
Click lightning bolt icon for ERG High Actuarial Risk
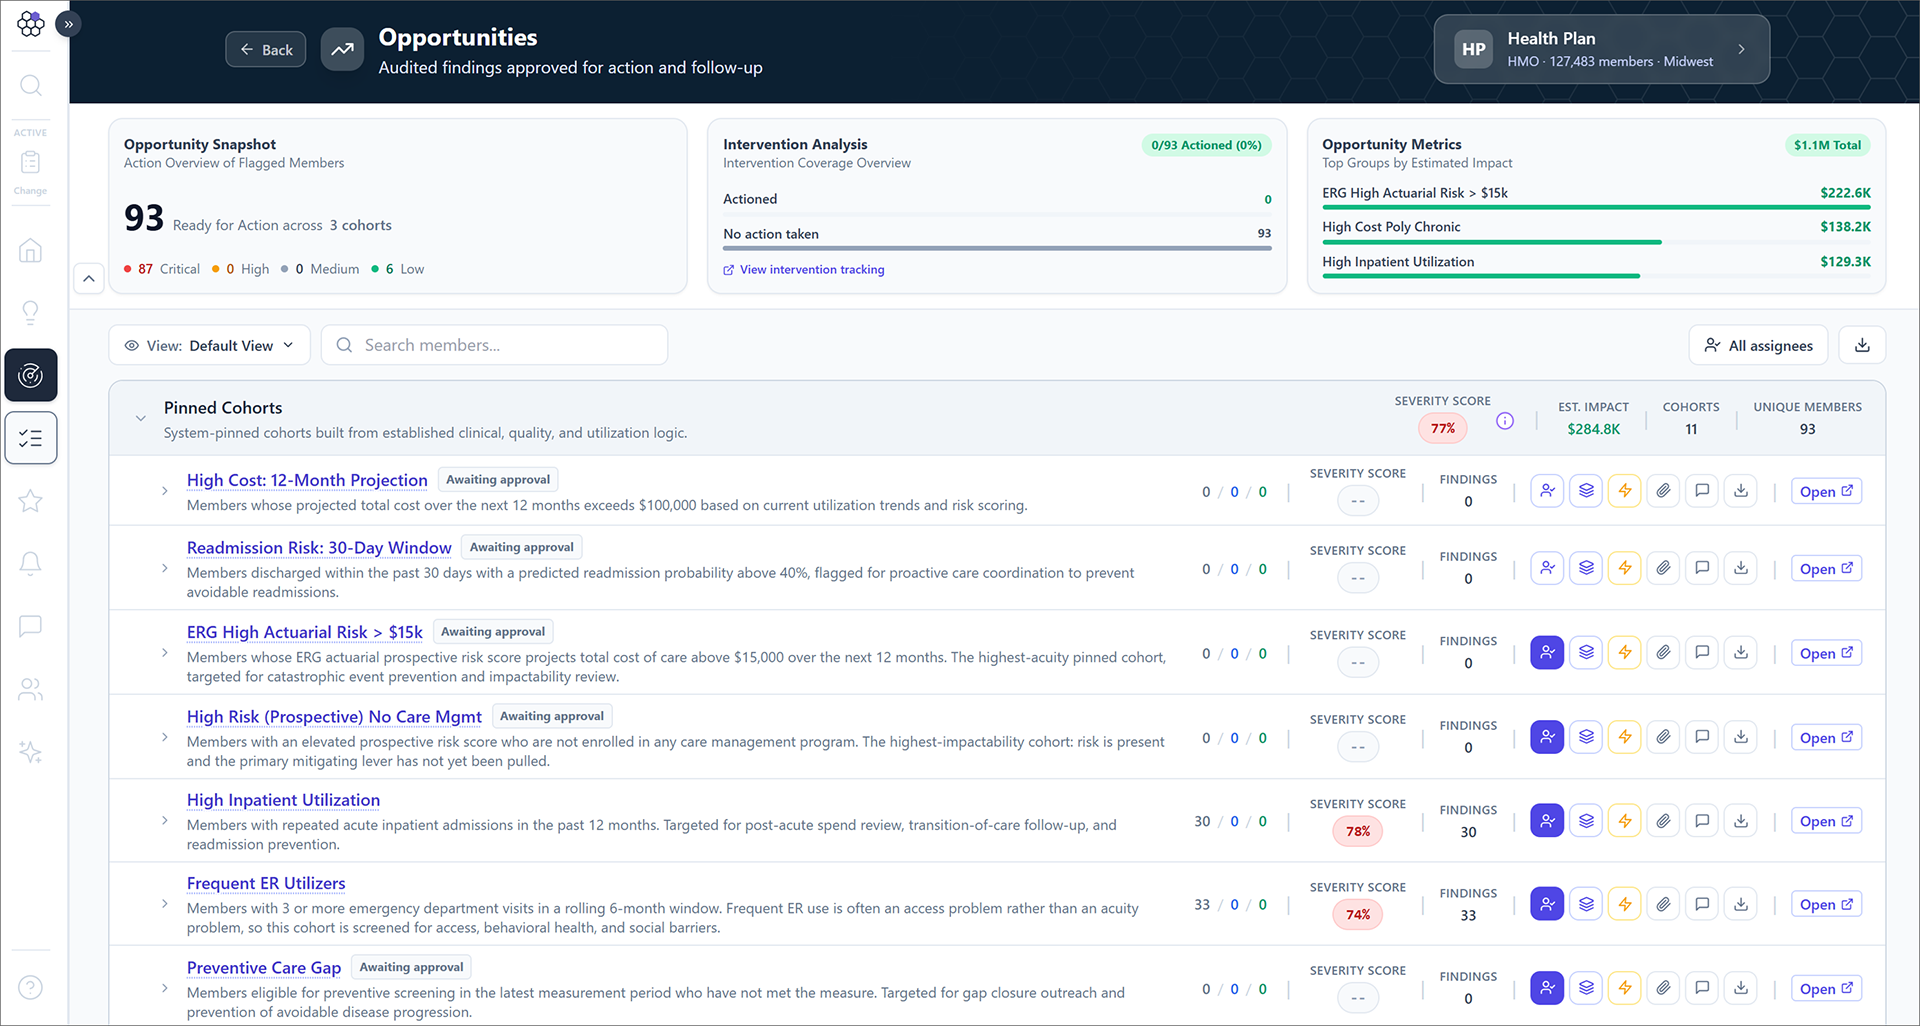1625,653
